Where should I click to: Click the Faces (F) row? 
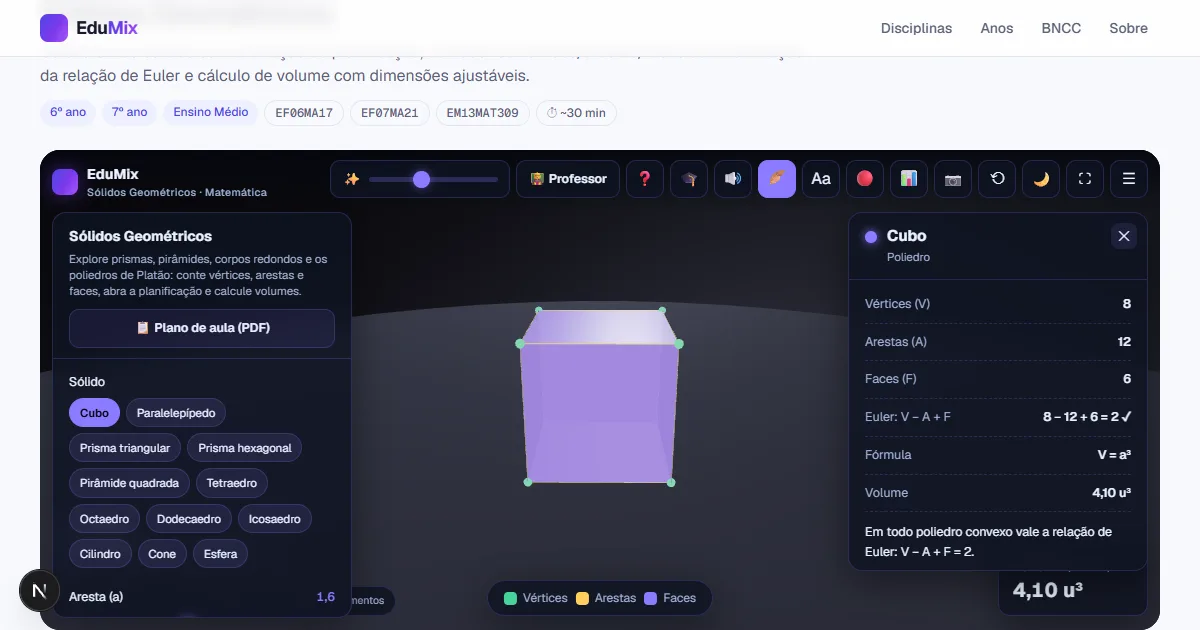click(998, 379)
